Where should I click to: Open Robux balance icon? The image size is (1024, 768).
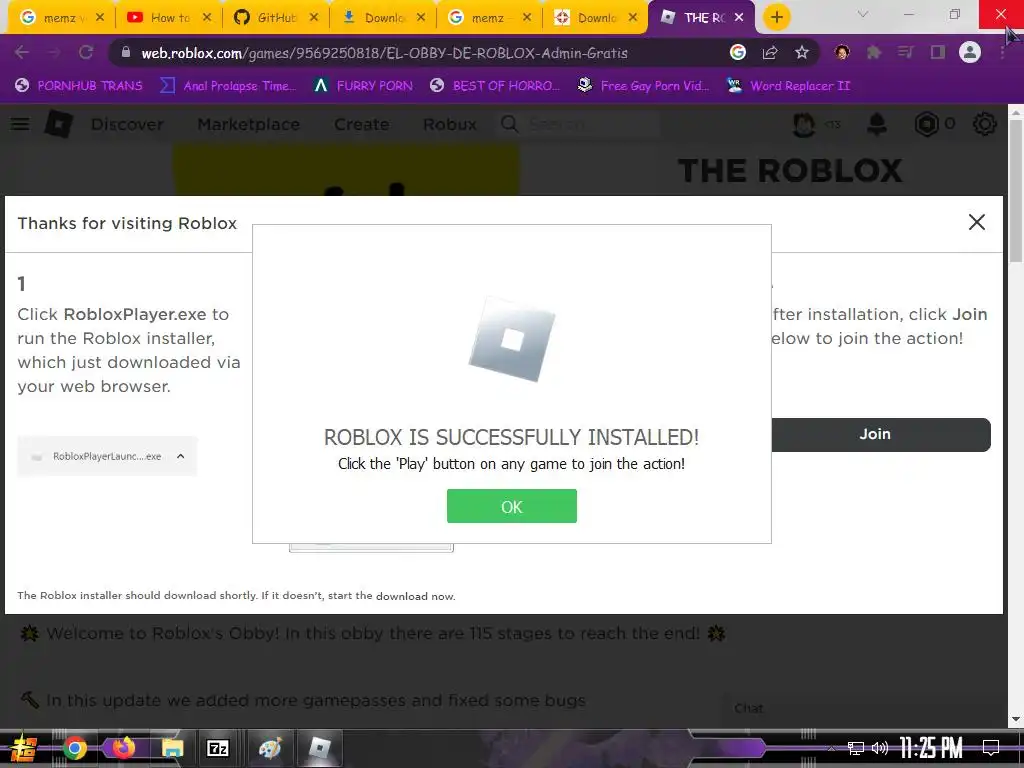click(927, 124)
